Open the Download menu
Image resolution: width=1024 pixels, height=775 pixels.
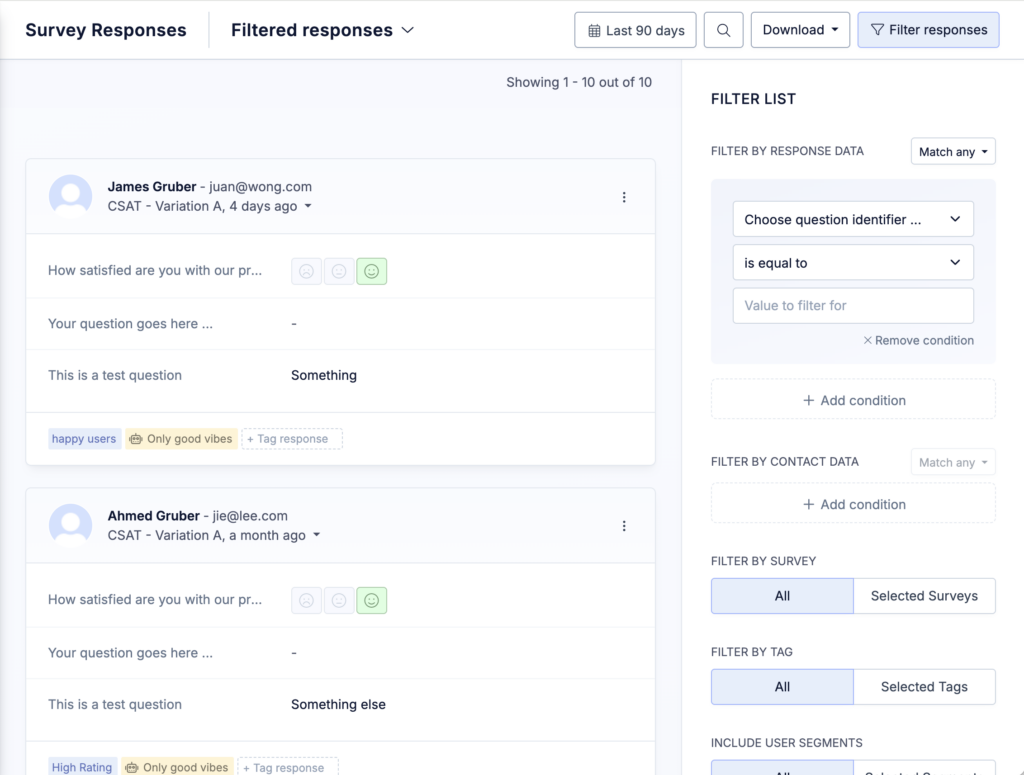pos(800,30)
